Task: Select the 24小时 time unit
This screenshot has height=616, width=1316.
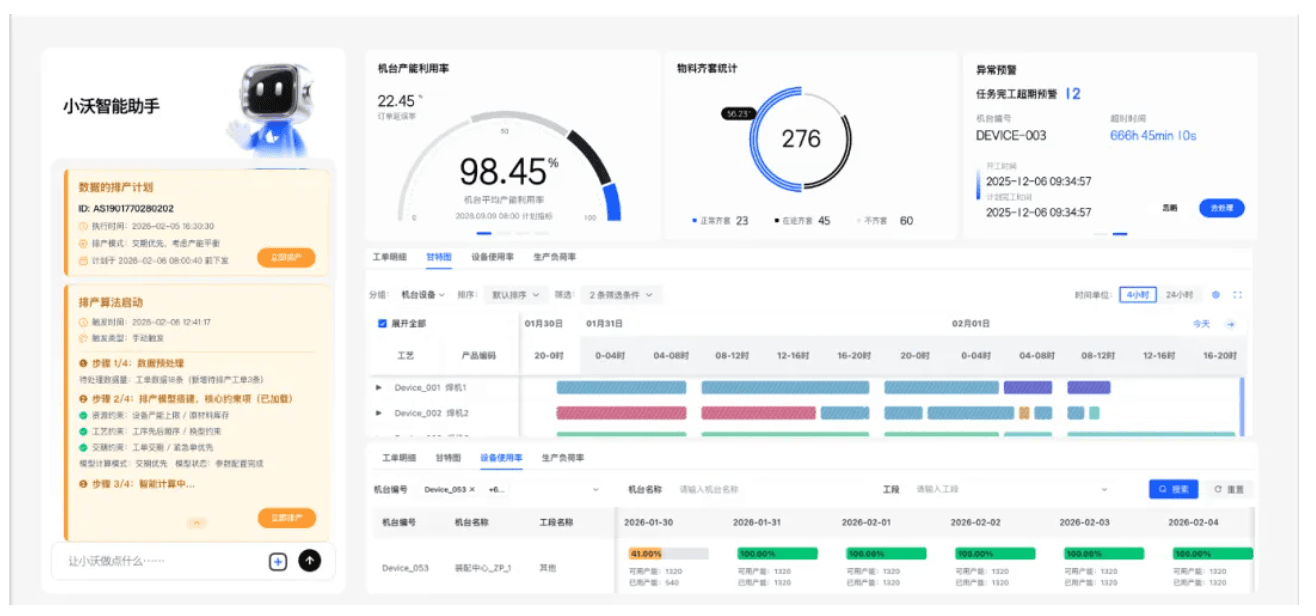Action: click(x=1179, y=295)
